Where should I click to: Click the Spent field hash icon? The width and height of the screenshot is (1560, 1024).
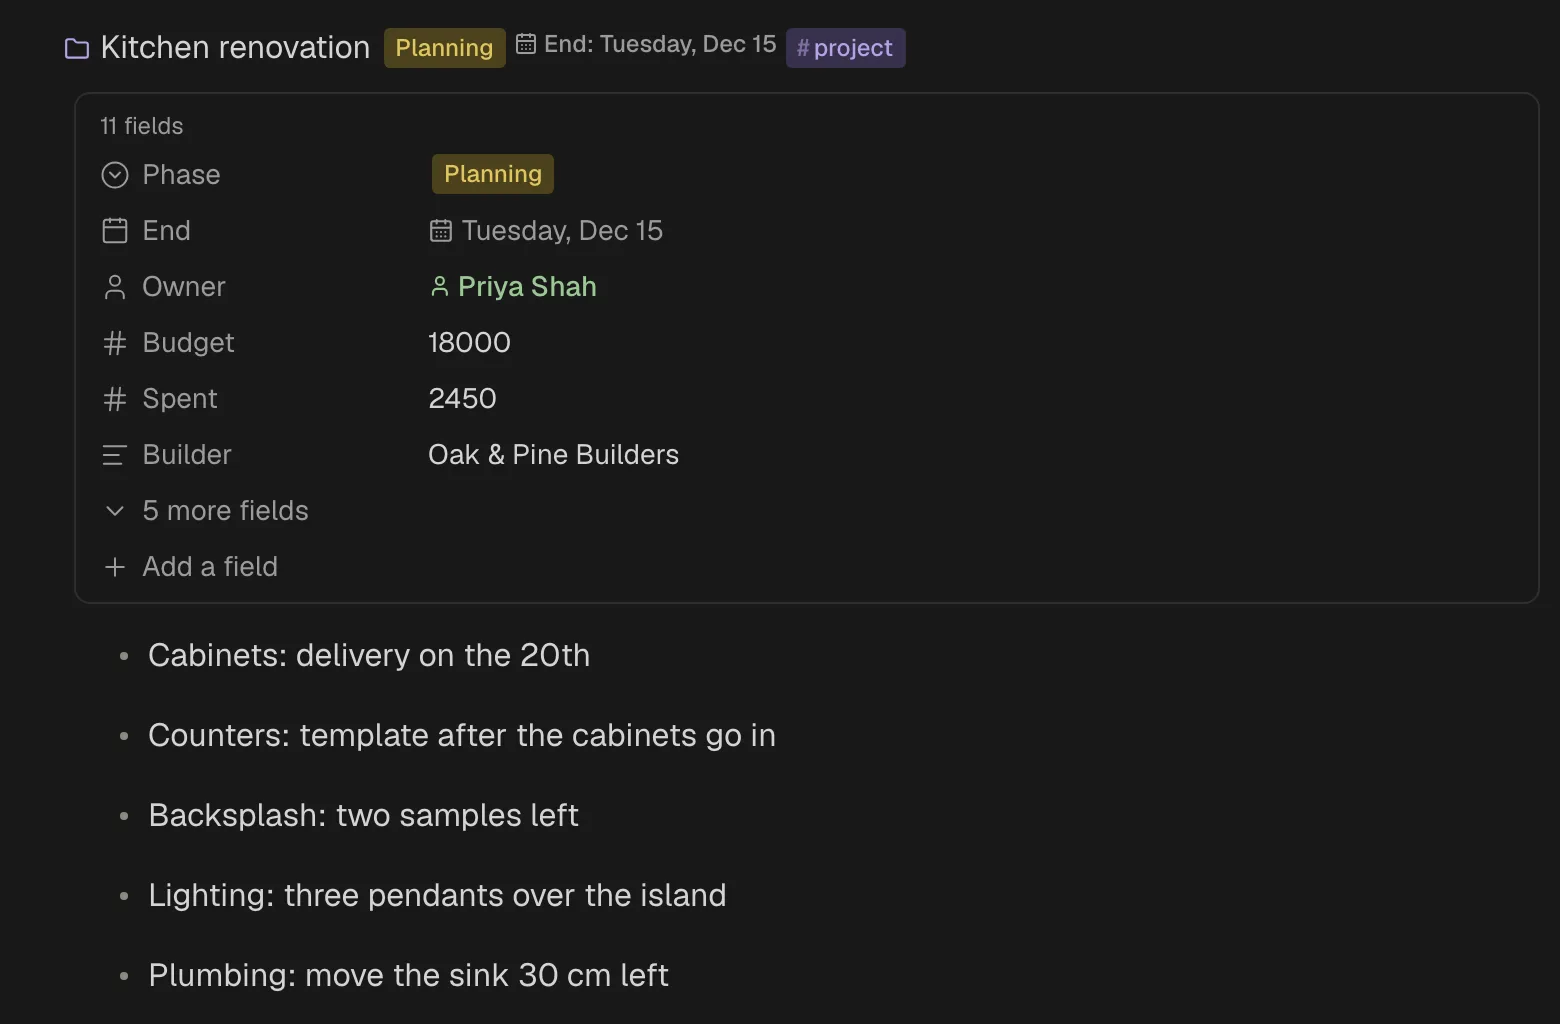pyautogui.click(x=115, y=399)
